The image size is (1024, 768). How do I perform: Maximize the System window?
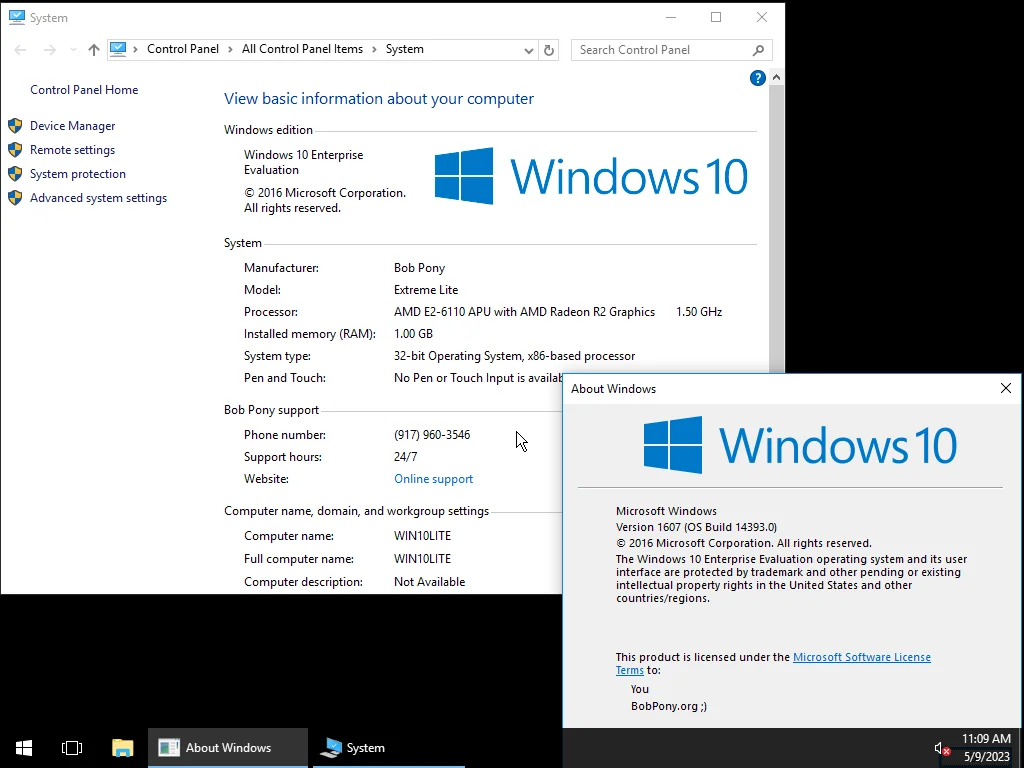(716, 18)
